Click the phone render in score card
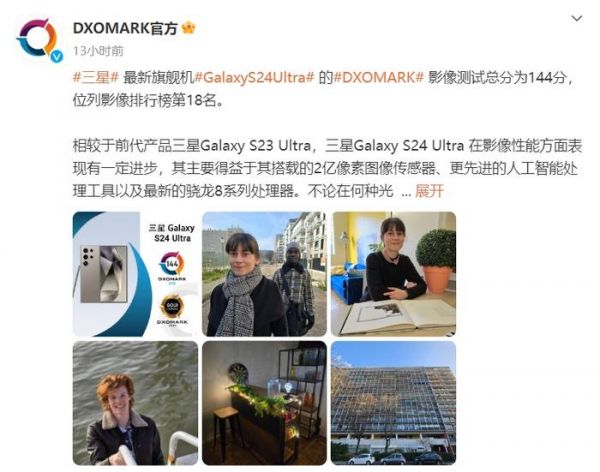This screenshot has height=472, width=600. click(x=104, y=274)
